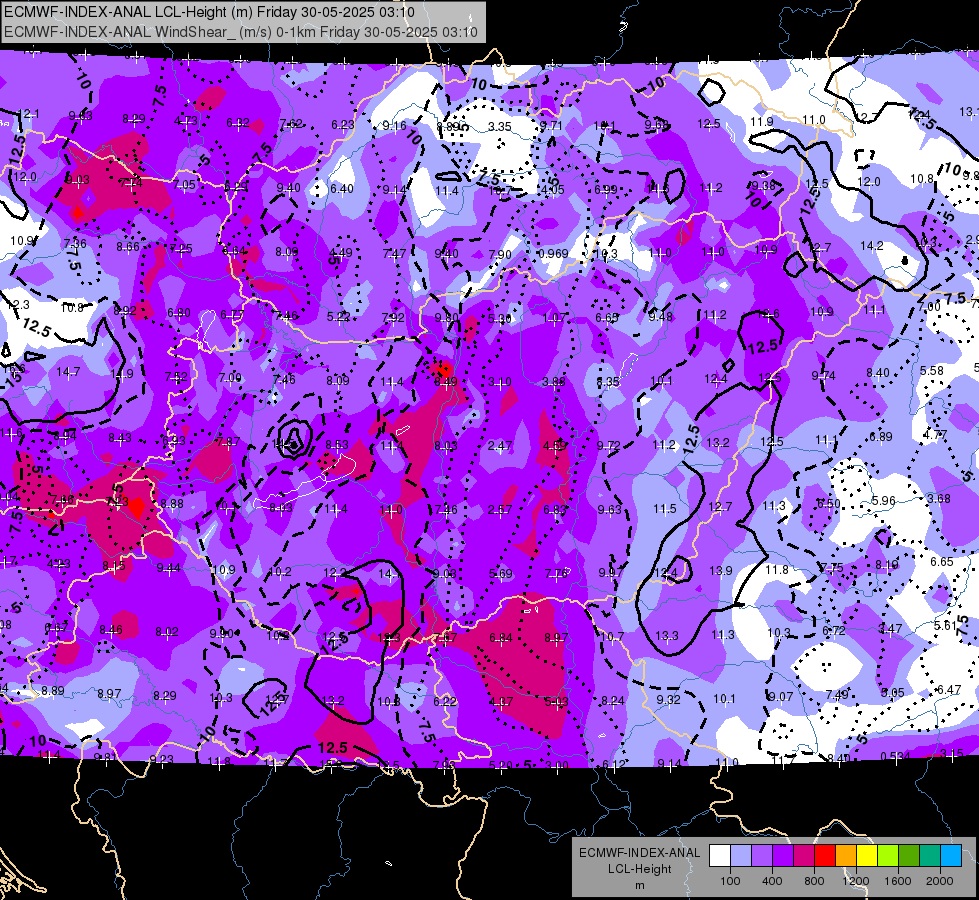Click the legend label '100'
The height and width of the screenshot is (900, 979).
point(730,881)
